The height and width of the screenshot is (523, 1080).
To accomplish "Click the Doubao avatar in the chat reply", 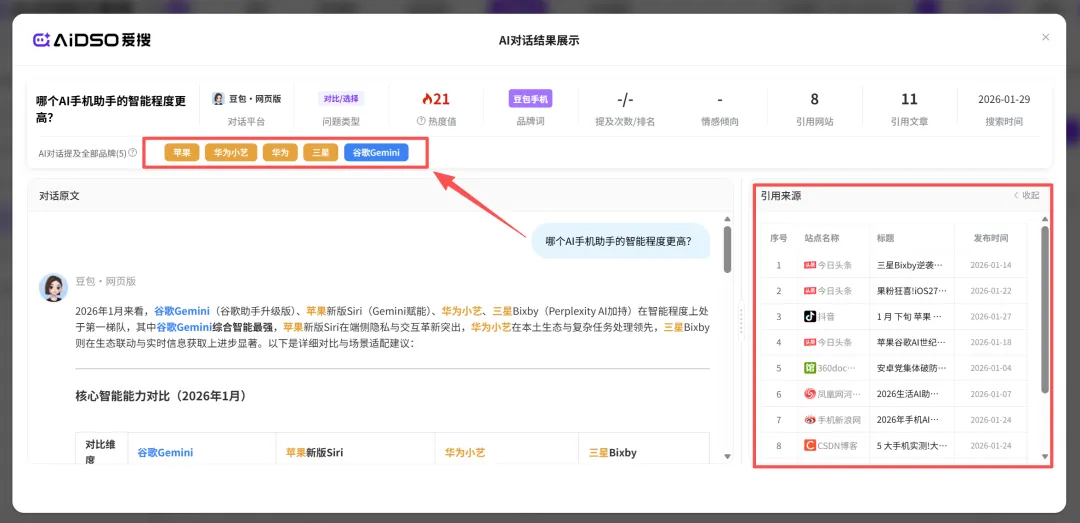I will click(x=52, y=288).
